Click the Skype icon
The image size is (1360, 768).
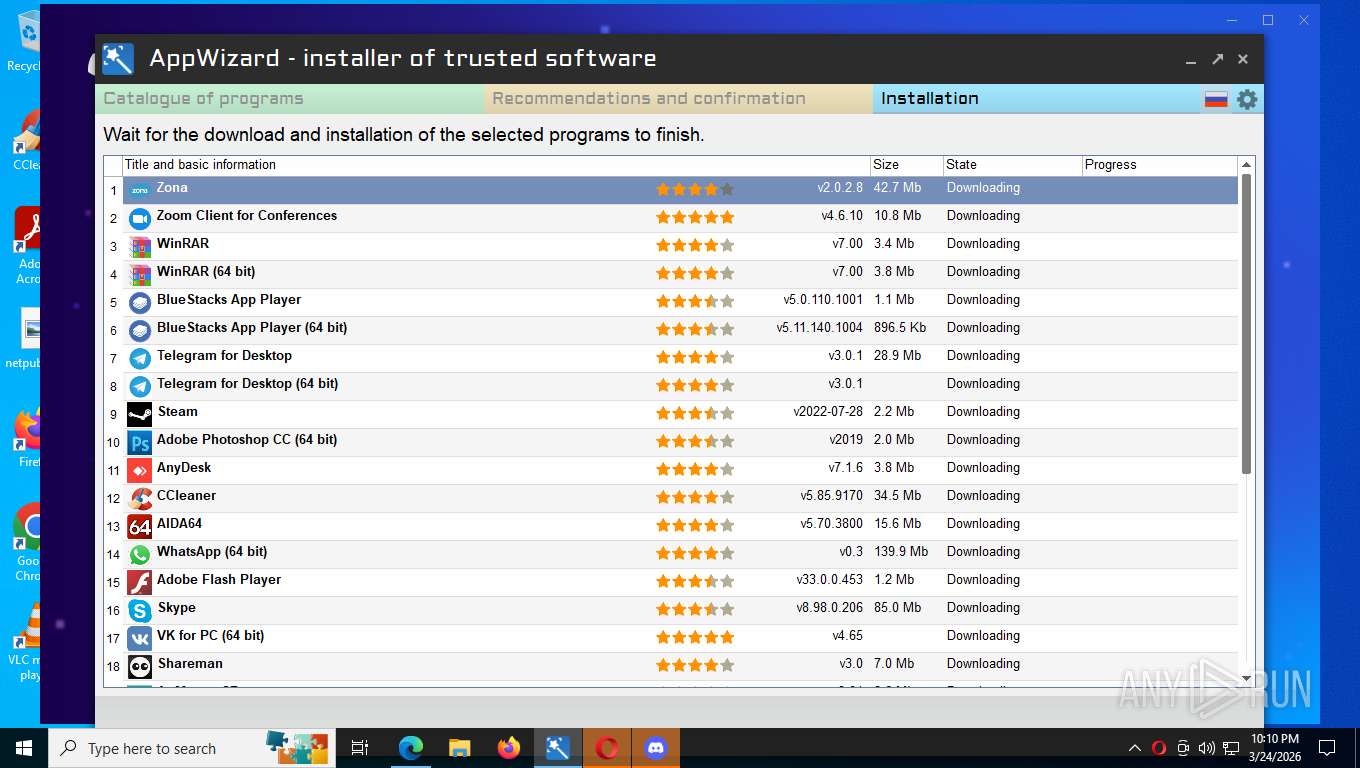tap(140, 610)
